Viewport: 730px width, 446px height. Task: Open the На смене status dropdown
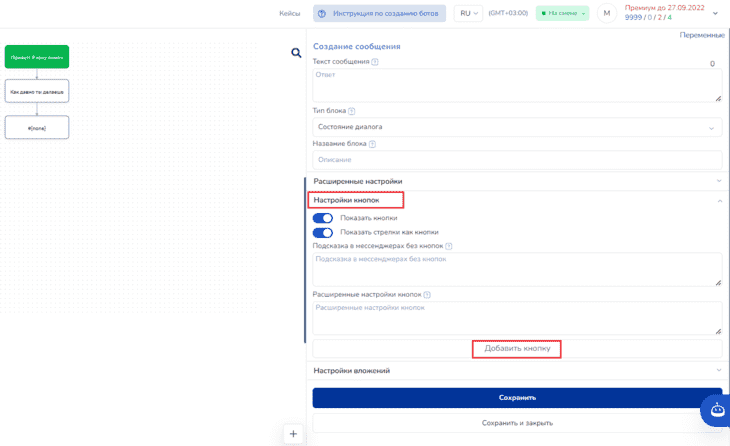(563, 13)
